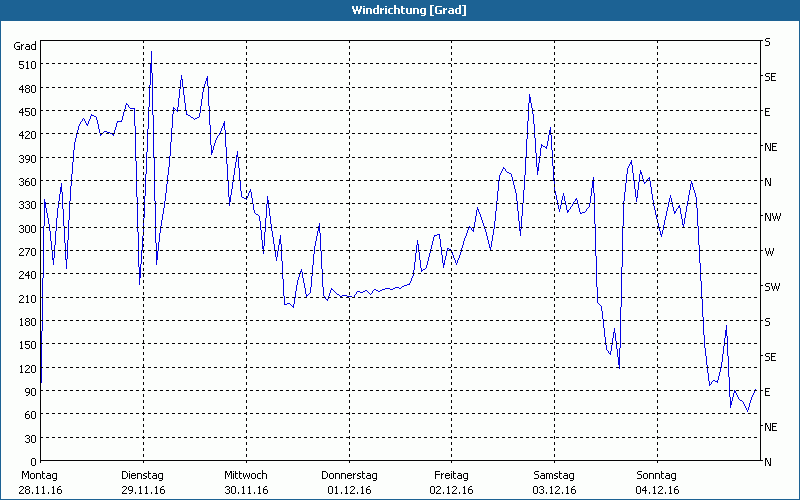Select the 450 left axis tick label
The width and height of the screenshot is (800, 500).
tap(28, 112)
